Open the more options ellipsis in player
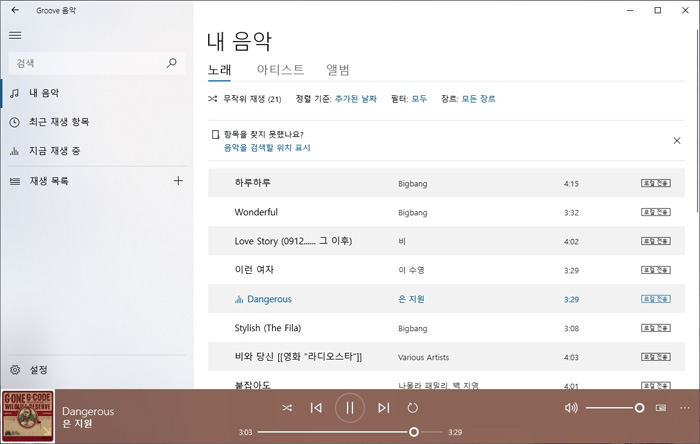700x444 pixels. tap(685, 408)
